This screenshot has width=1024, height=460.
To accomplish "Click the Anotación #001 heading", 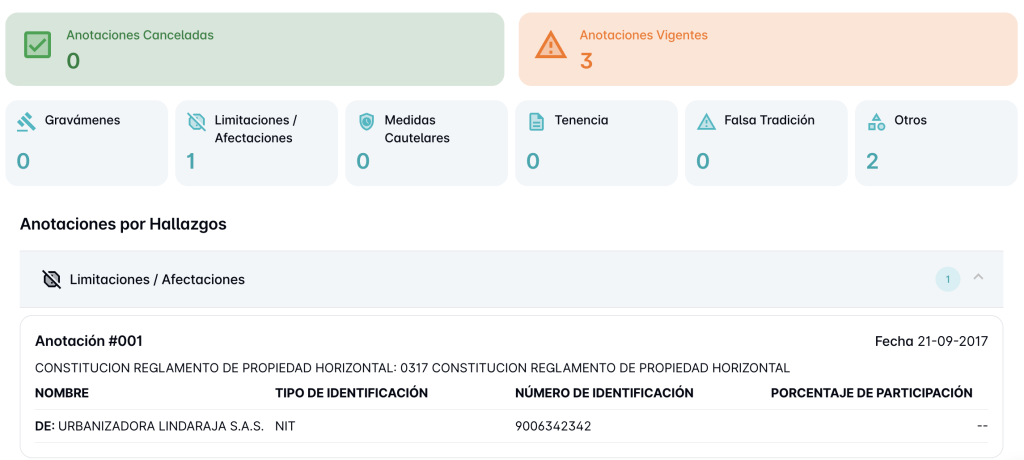I will click(x=89, y=341).
